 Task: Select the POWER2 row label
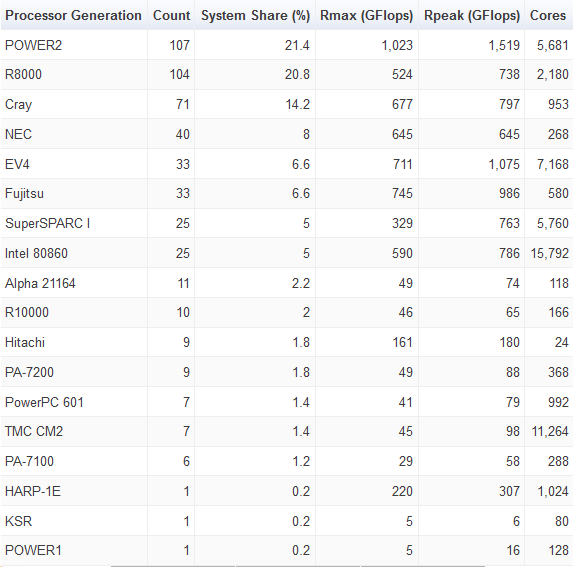(x=34, y=45)
